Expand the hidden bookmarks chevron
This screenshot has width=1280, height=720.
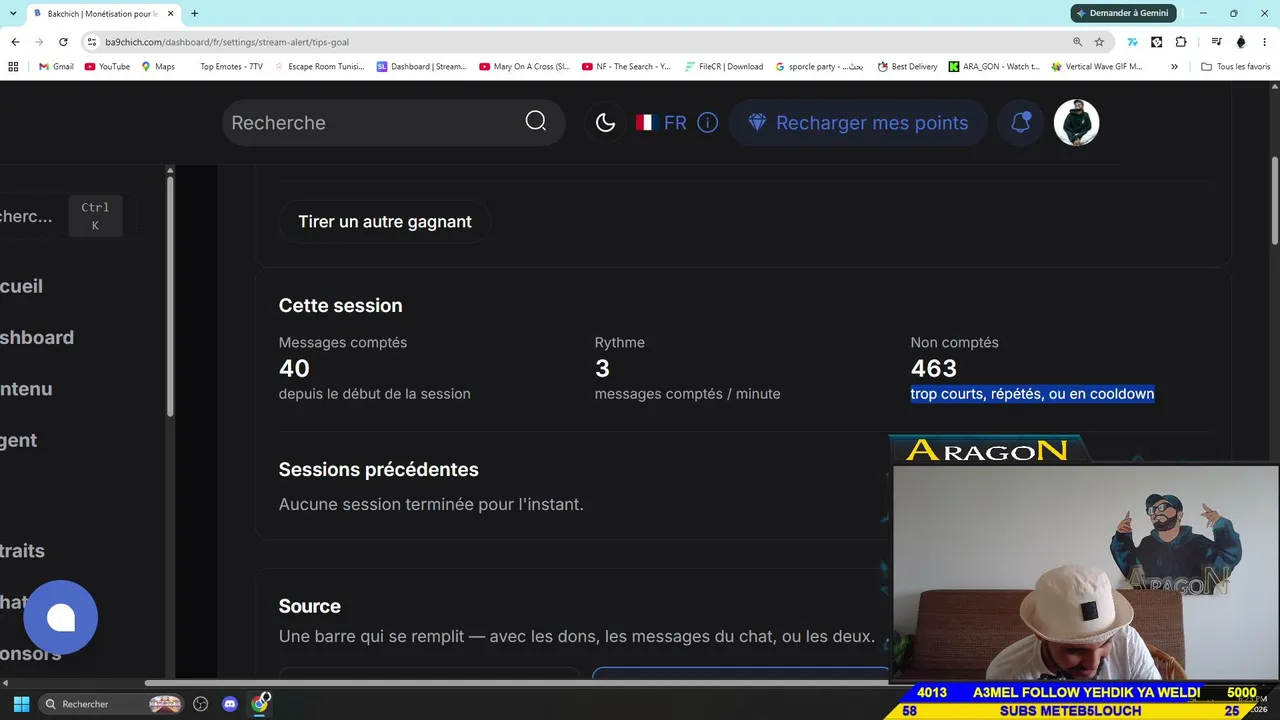click(x=1174, y=67)
